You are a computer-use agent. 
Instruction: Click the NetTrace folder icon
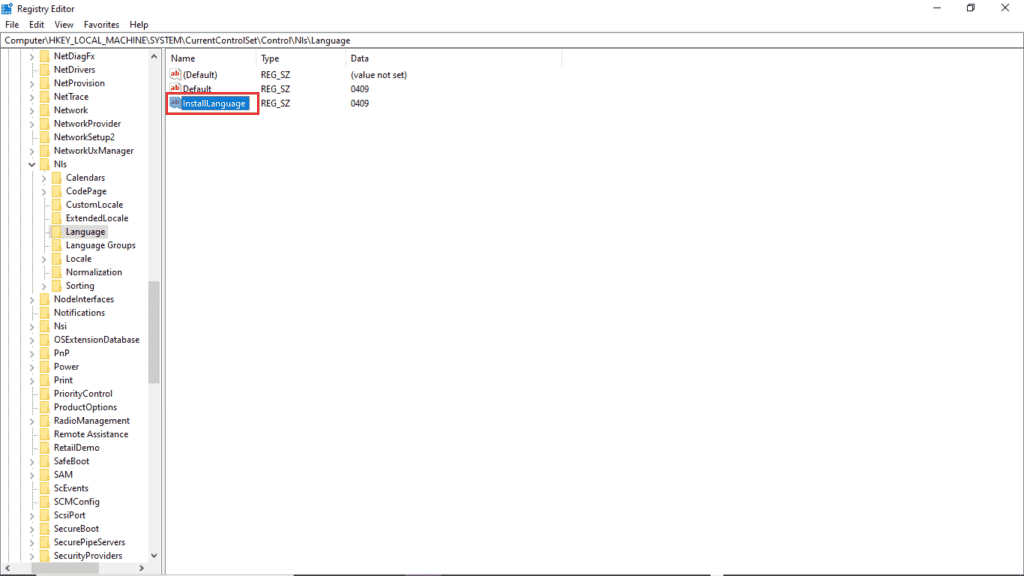coord(44,97)
